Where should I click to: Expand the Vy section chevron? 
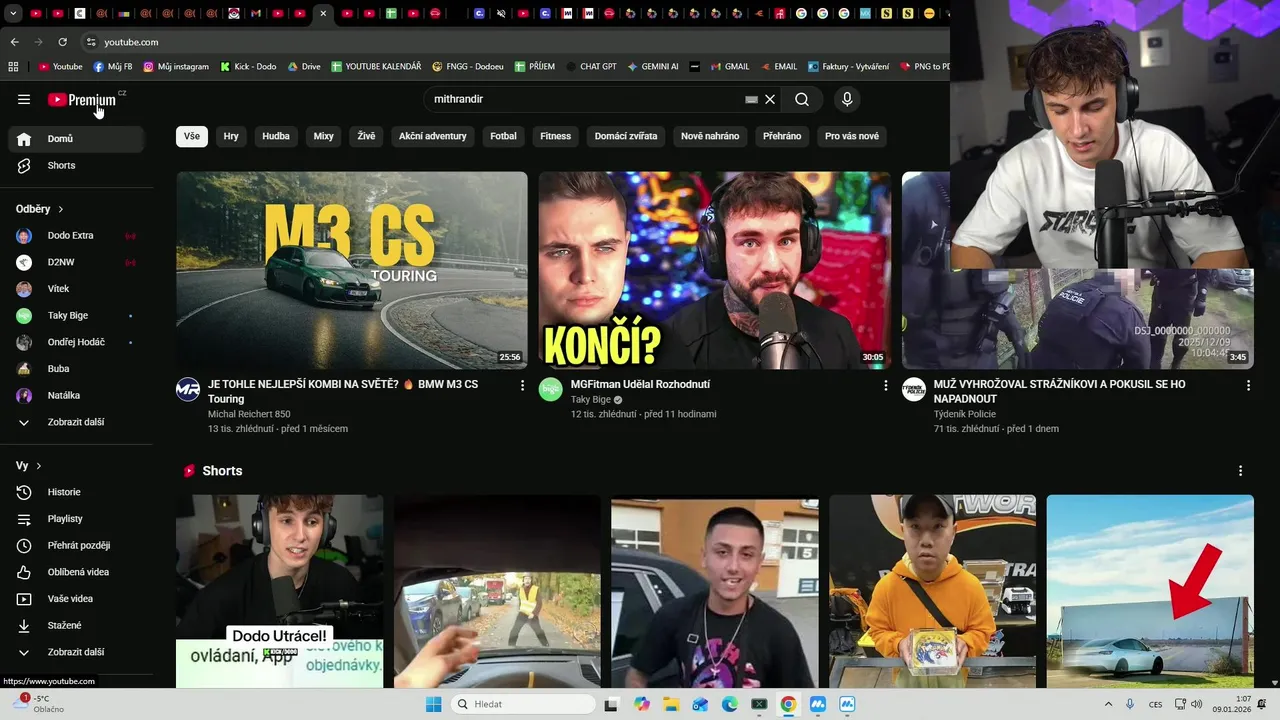(x=39, y=466)
